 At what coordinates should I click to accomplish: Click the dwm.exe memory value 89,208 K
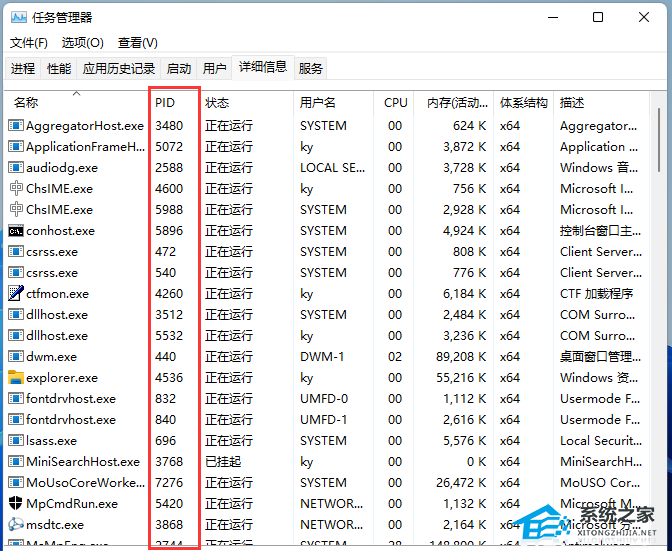461,356
